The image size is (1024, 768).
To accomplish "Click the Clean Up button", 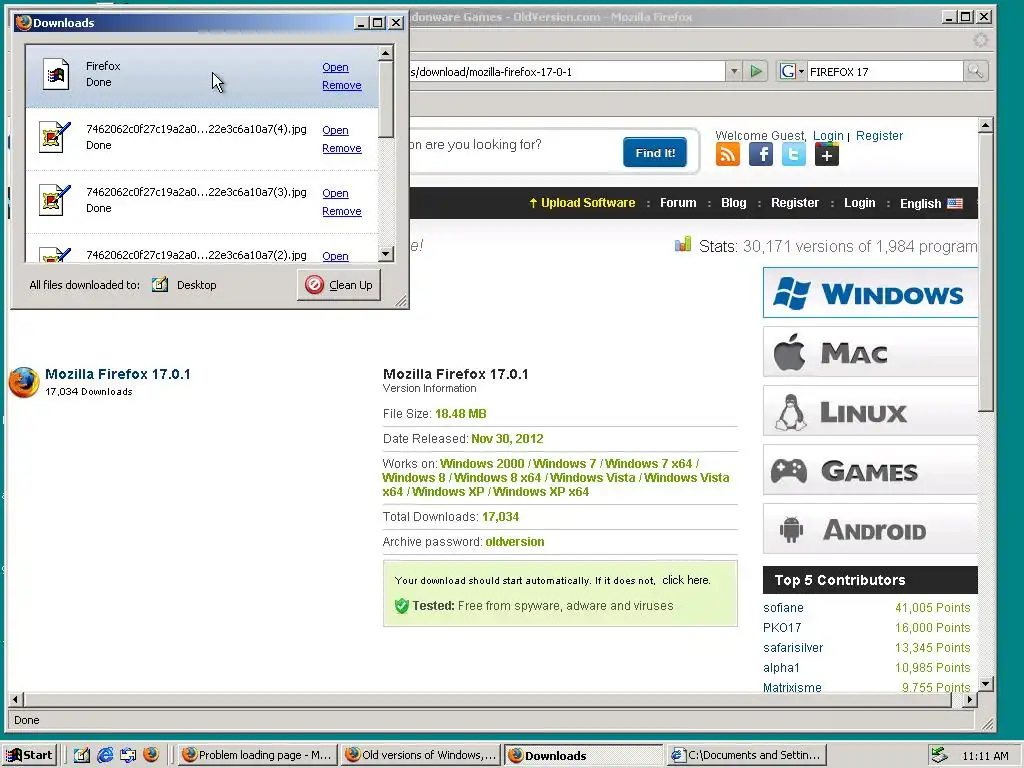I will pos(339,285).
